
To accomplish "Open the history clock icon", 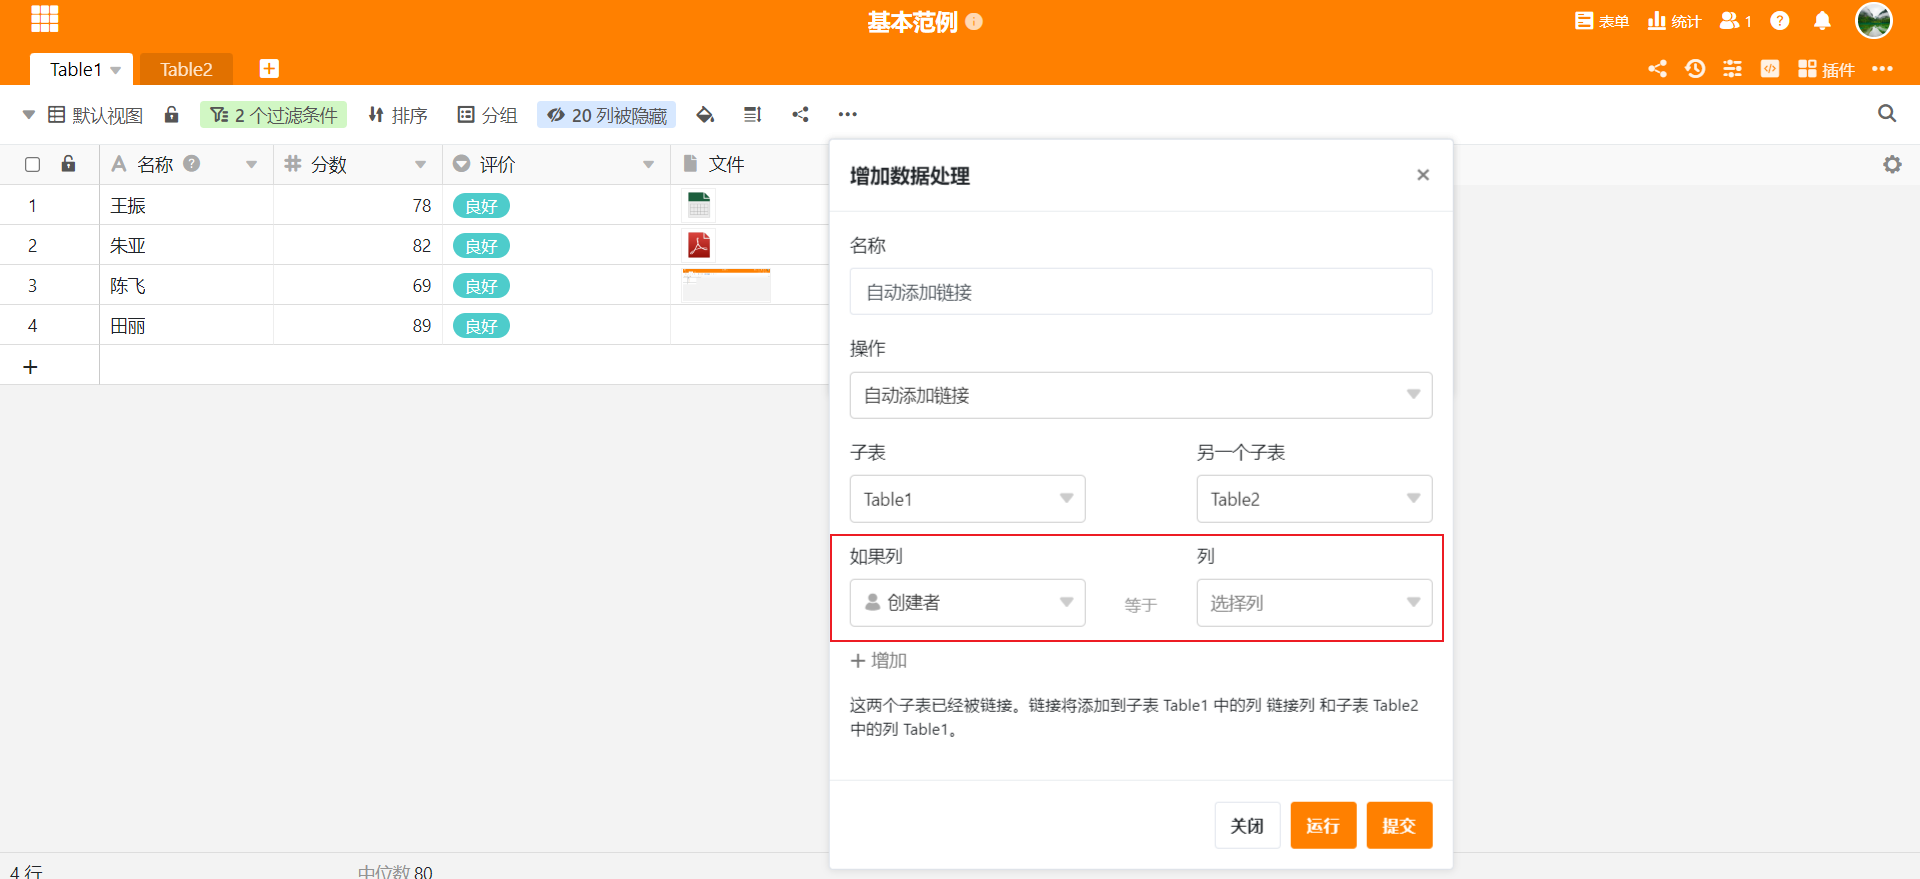I will (x=1695, y=69).
